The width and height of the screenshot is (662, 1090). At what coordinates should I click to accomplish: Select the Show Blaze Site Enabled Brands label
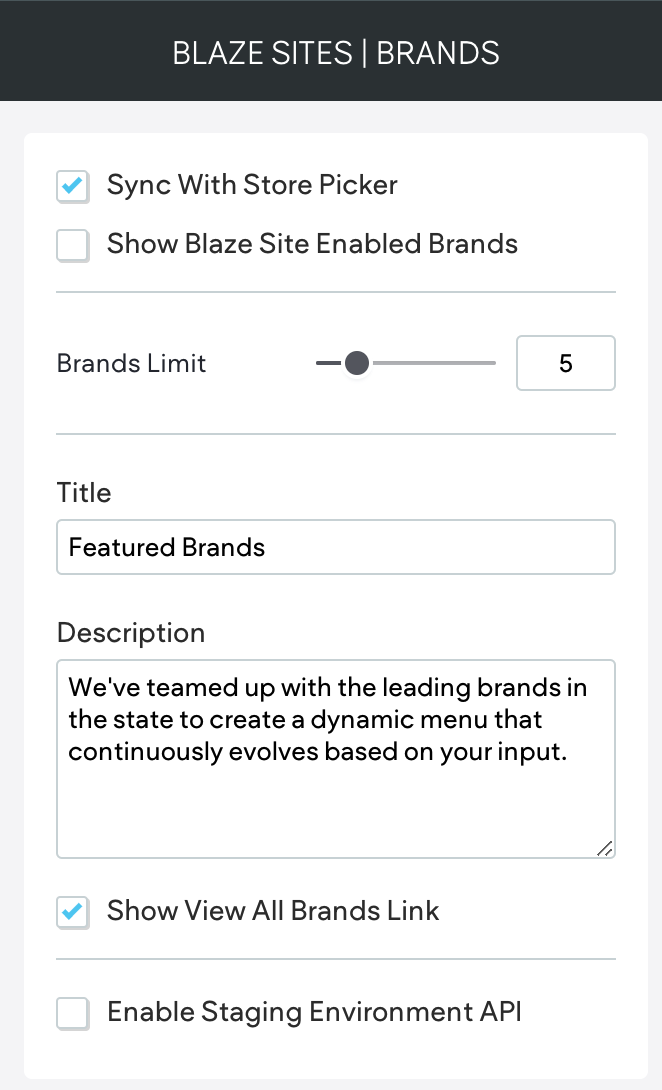tap(312, 244)
